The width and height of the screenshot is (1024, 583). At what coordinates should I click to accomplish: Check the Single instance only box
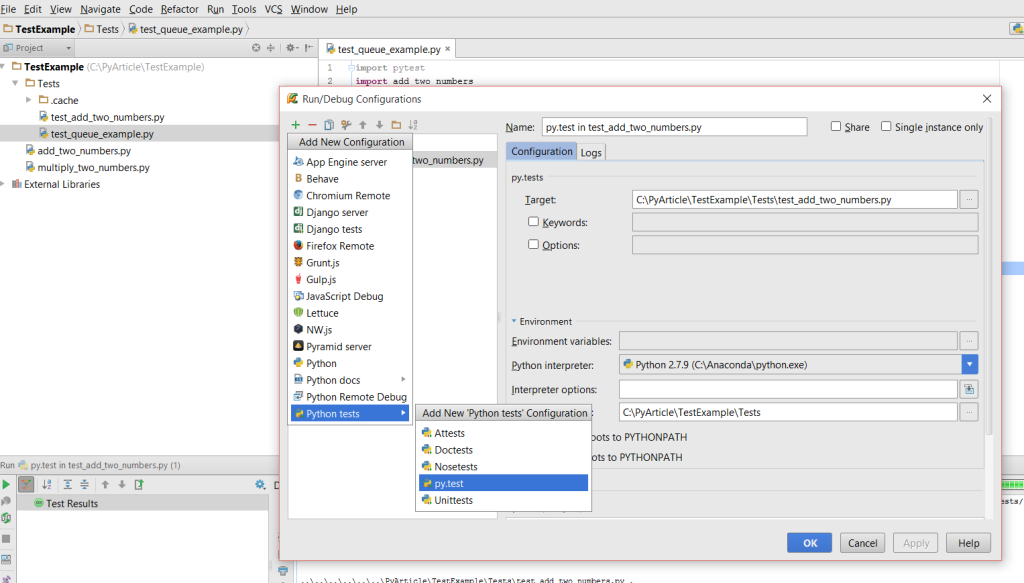click(x=886, y=127)
